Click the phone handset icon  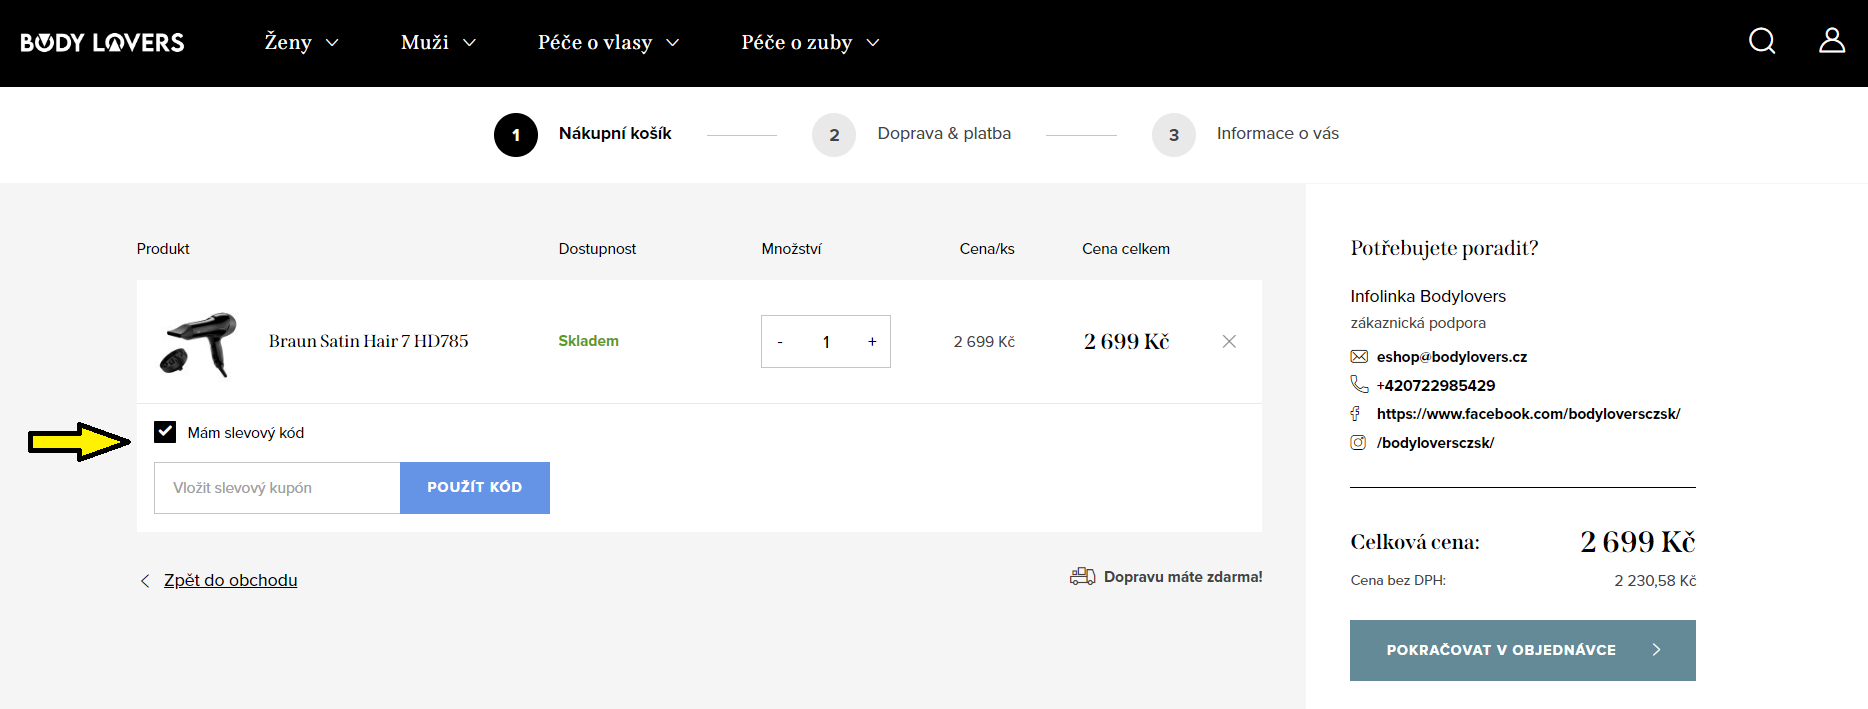[x=1359, y=385]
